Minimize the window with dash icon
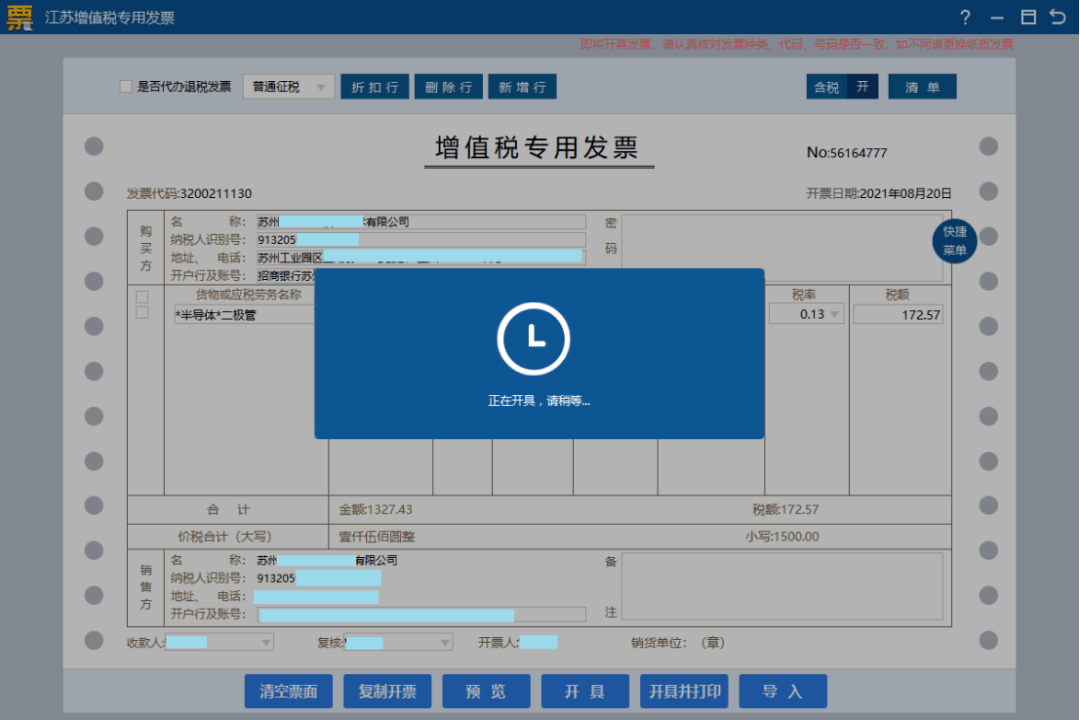The height and width of the screenshot is (720, 1080). [x=997, y=18]
